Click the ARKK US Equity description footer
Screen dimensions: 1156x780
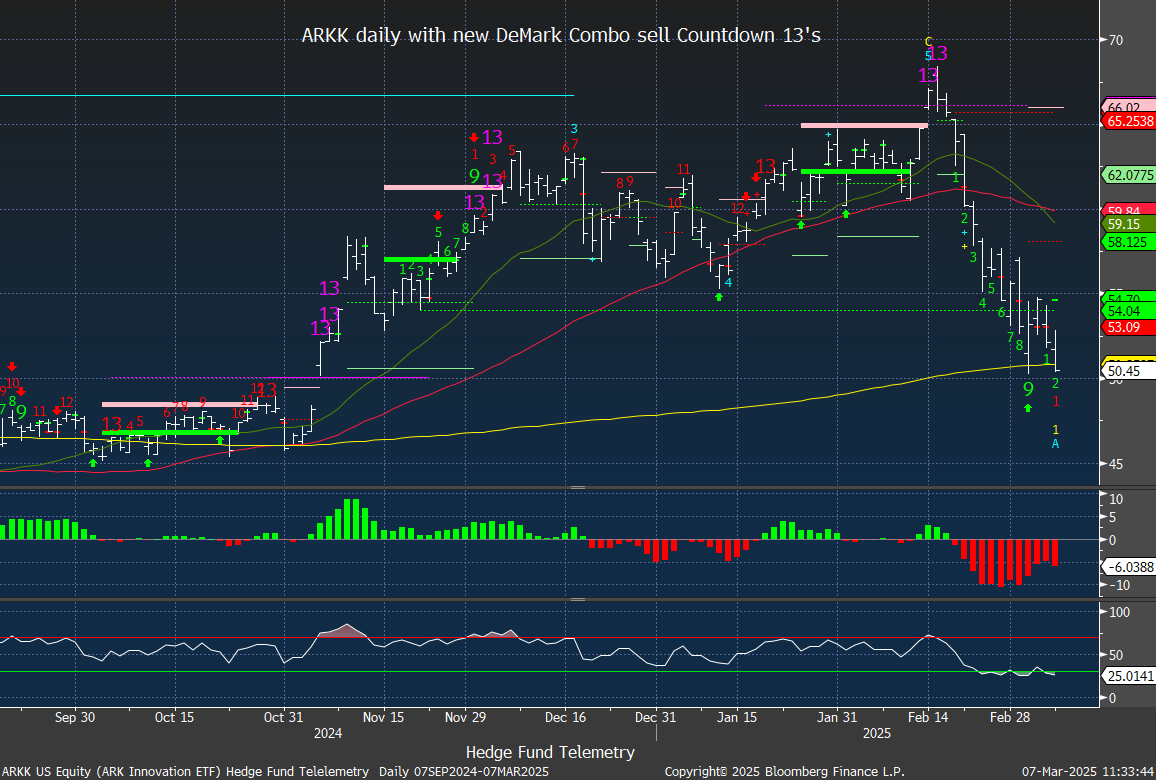point(275,772)
